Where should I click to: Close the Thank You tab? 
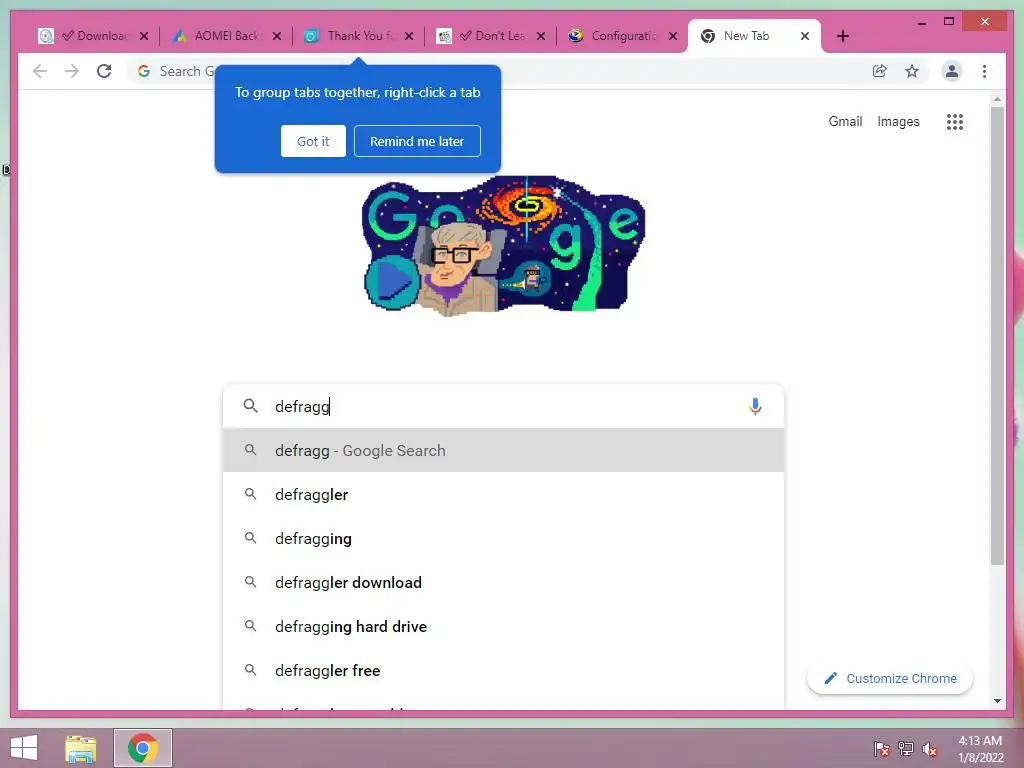click(x=409, y=36)
